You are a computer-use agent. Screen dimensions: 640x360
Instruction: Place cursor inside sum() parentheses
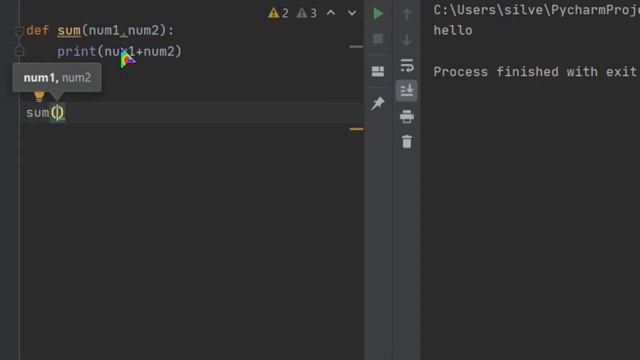coord(58,113)
